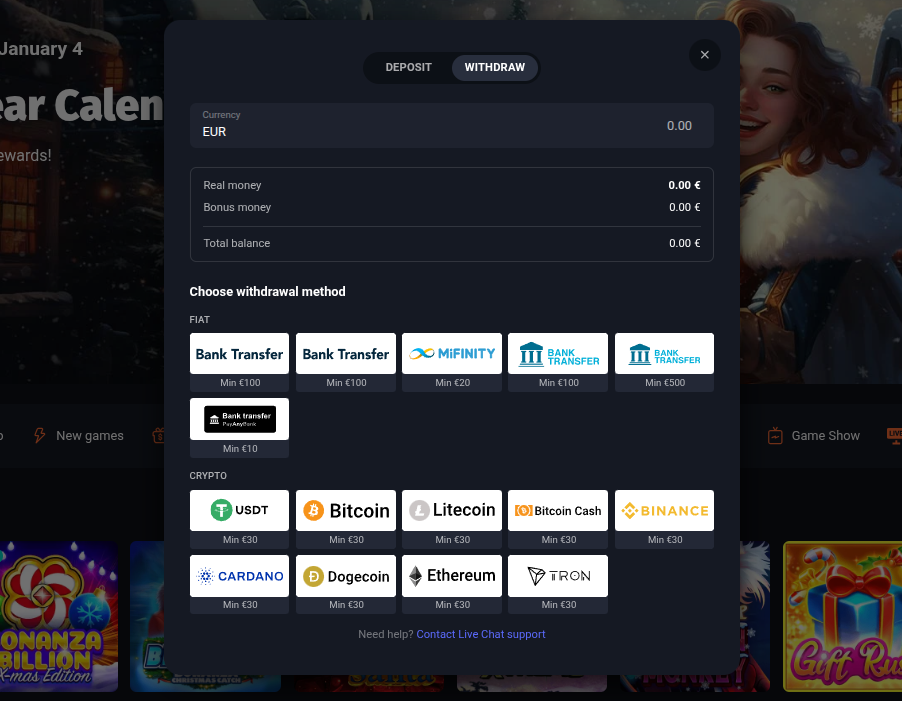This screenshot has width=902, height=701.
Task: Select blue Bank Transfer with Min €500
Action: (664, 354)
